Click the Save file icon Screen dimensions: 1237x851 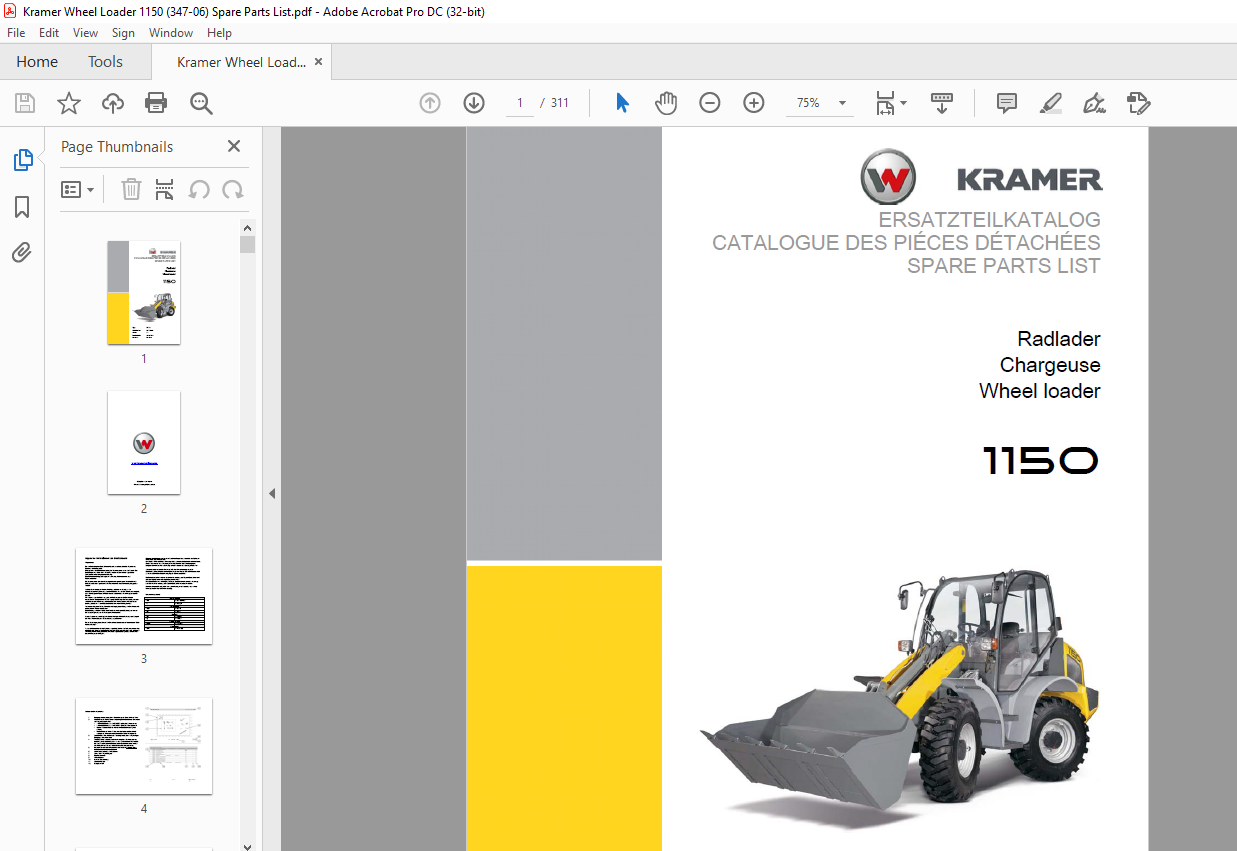pos(25,103)
